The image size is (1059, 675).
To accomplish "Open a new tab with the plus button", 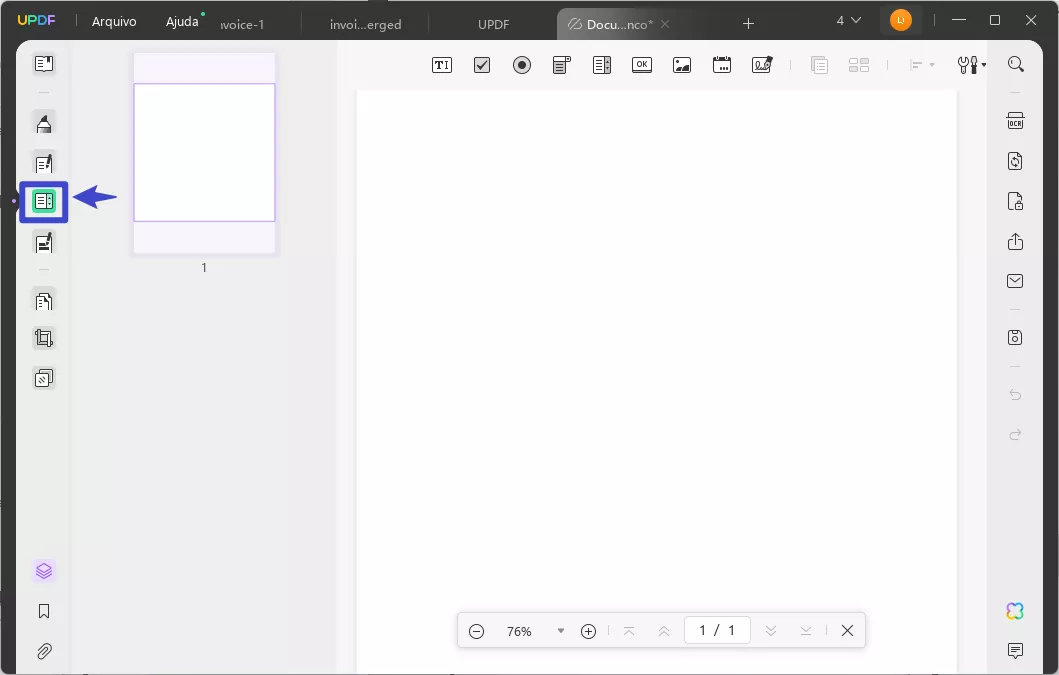I will tap(748, 23).
